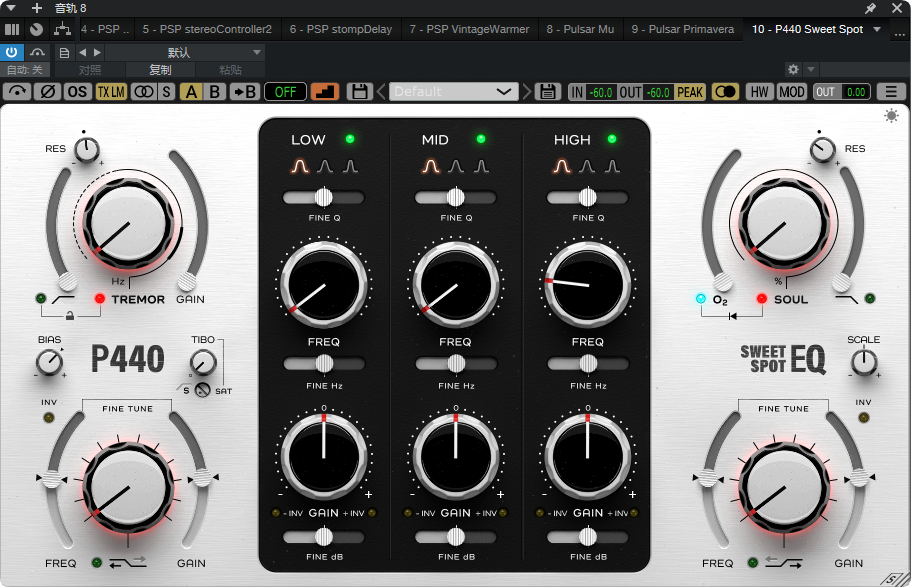Click the HW toolbar button
Viewport: 911px width, 587px height.
pos(759,92)
